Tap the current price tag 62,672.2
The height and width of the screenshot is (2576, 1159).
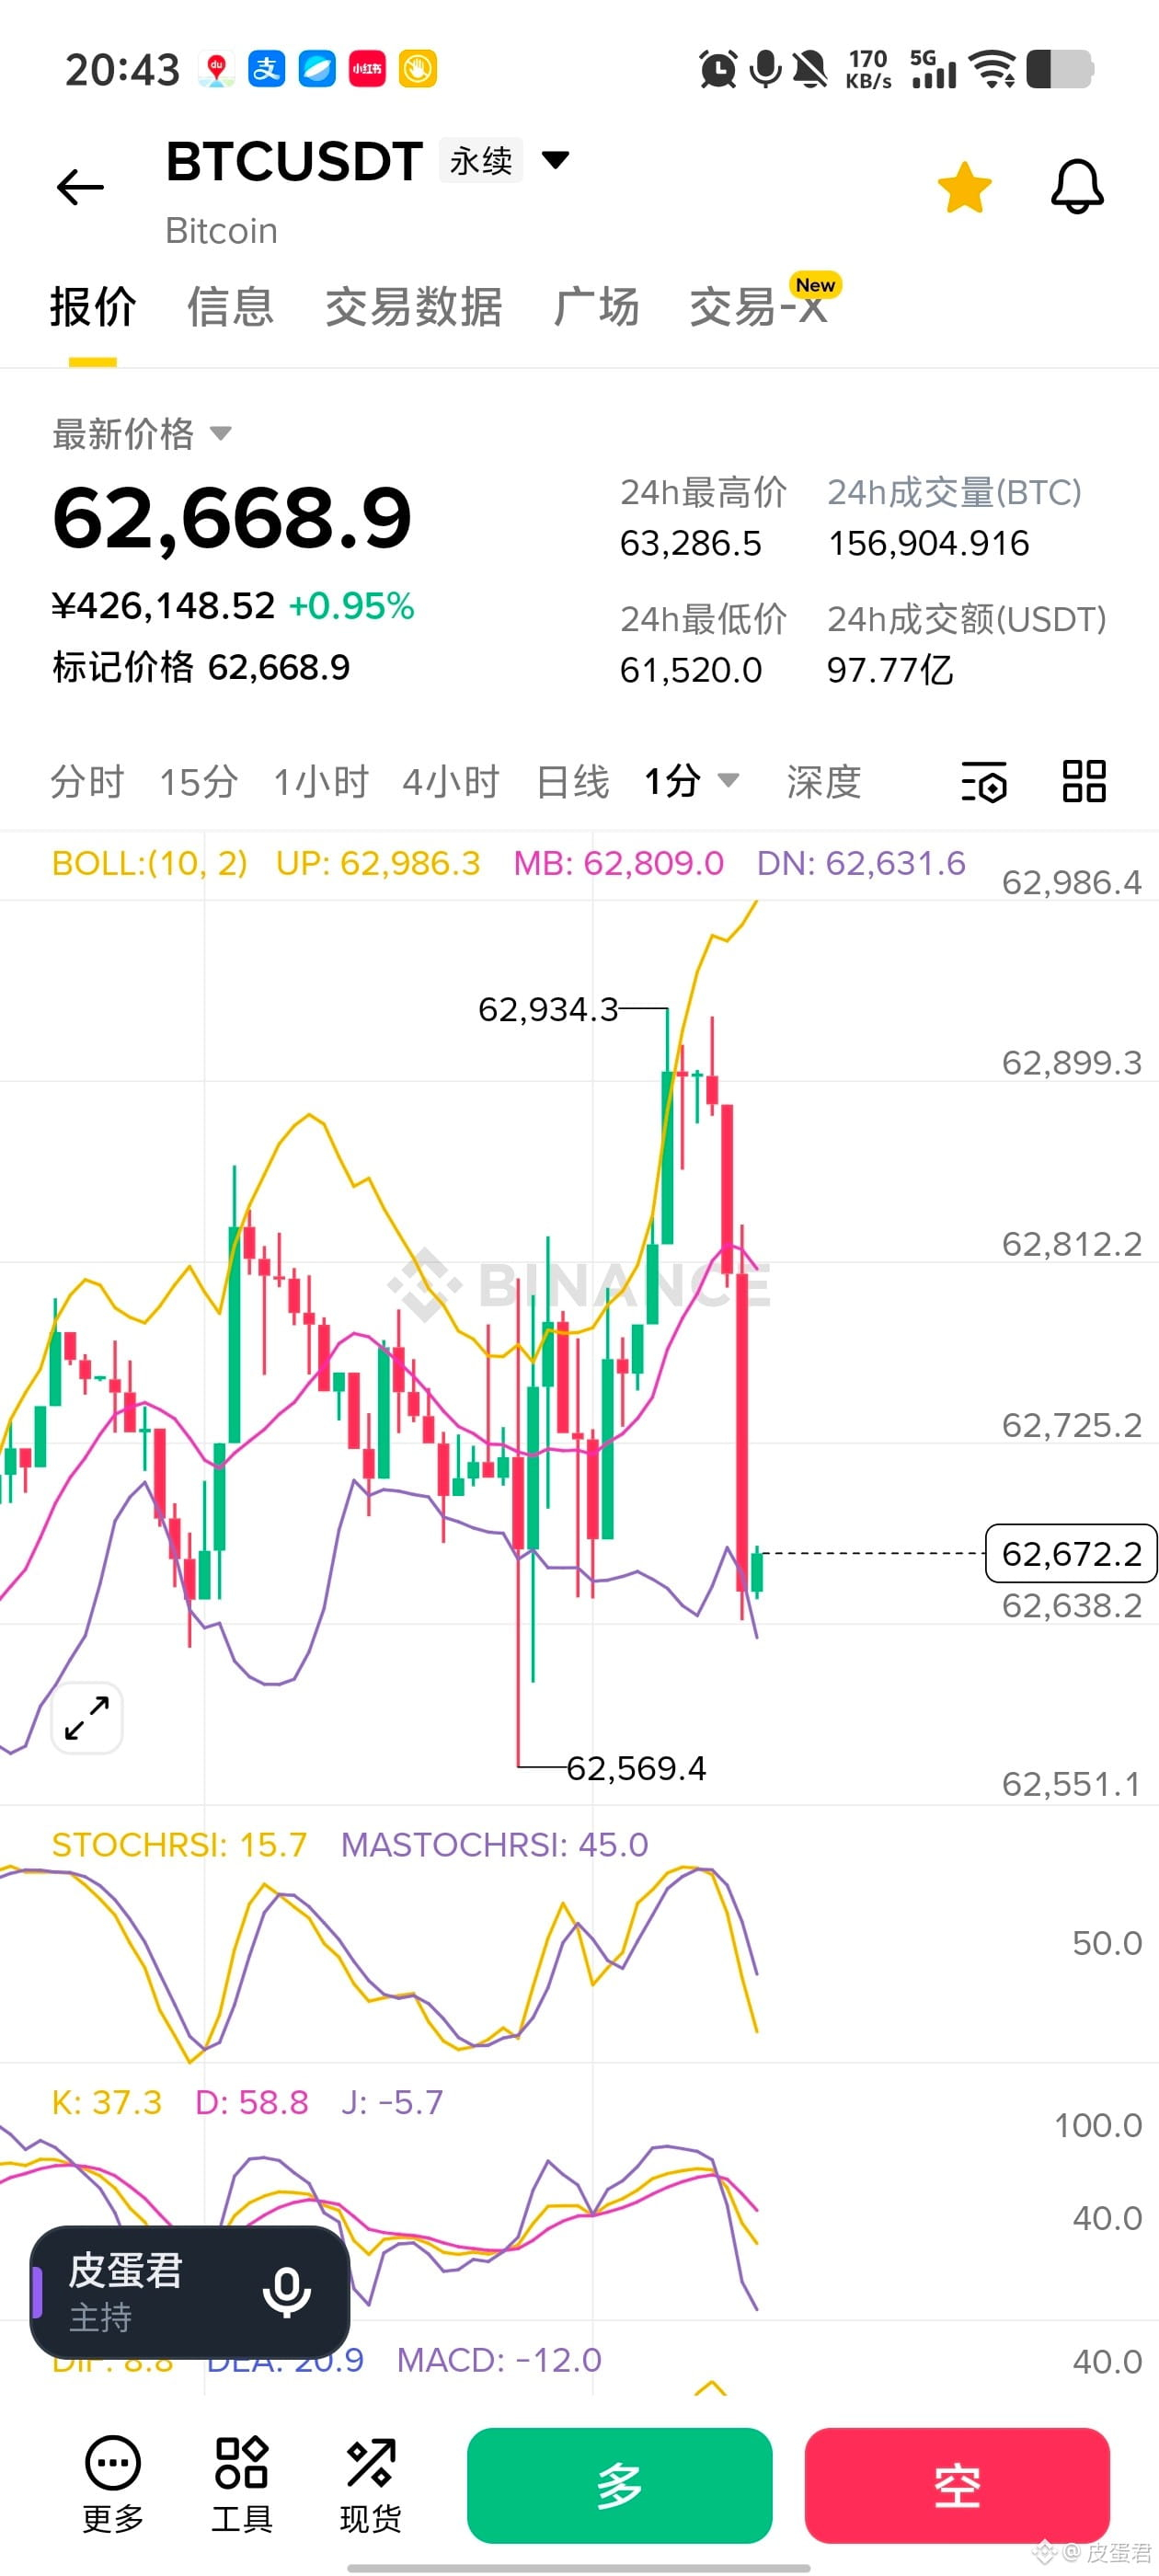tap(1071, 1553)
